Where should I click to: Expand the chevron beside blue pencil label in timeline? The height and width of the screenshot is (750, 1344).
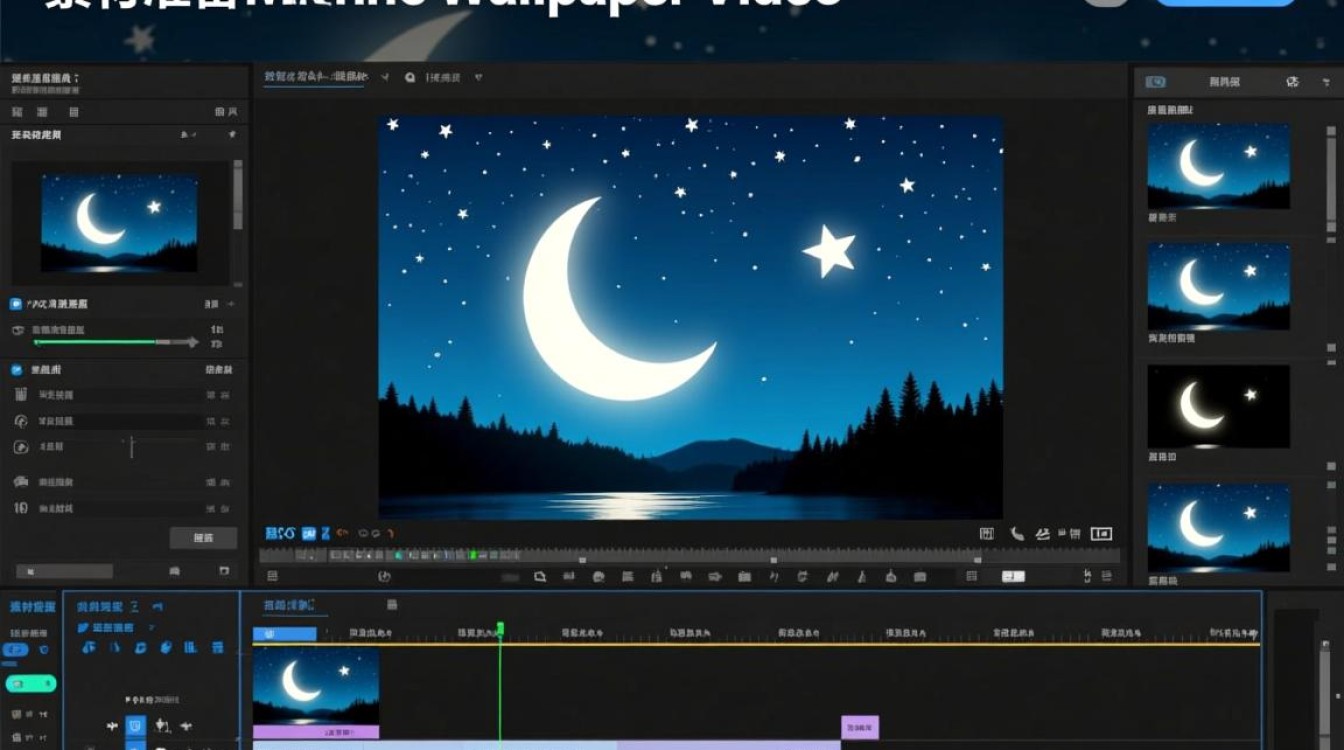[x=151, y=628]
